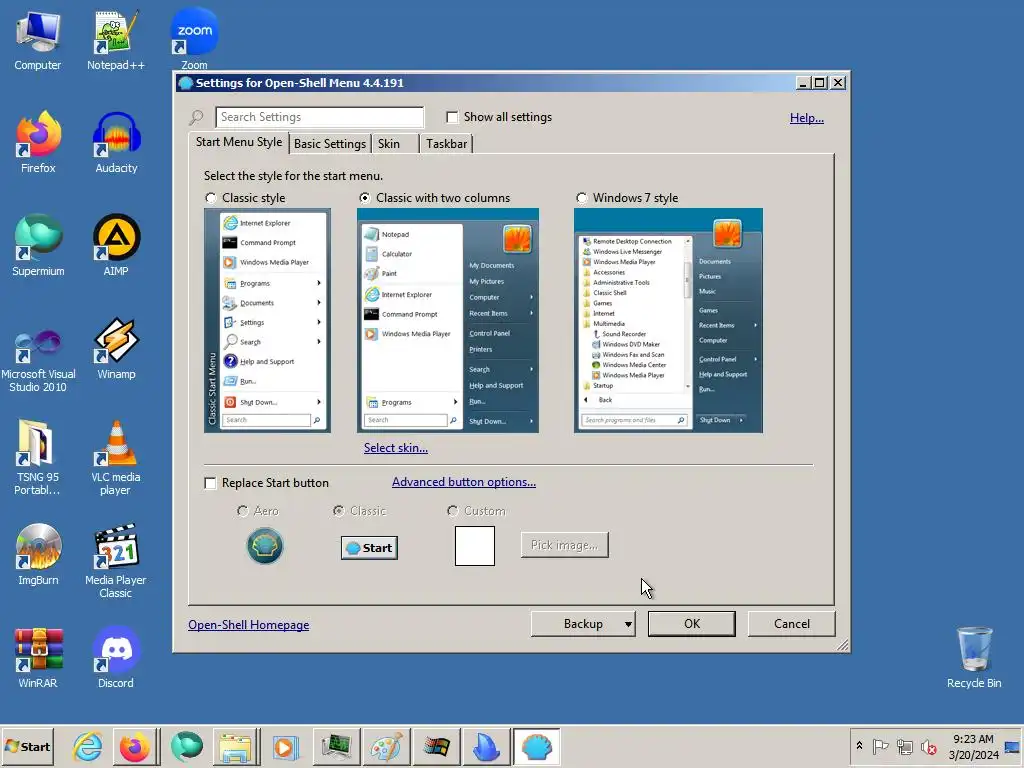1024x768 pixels.
Task: Click the Open-Shell shell taskbar icon
Action: tap(537, 746)
